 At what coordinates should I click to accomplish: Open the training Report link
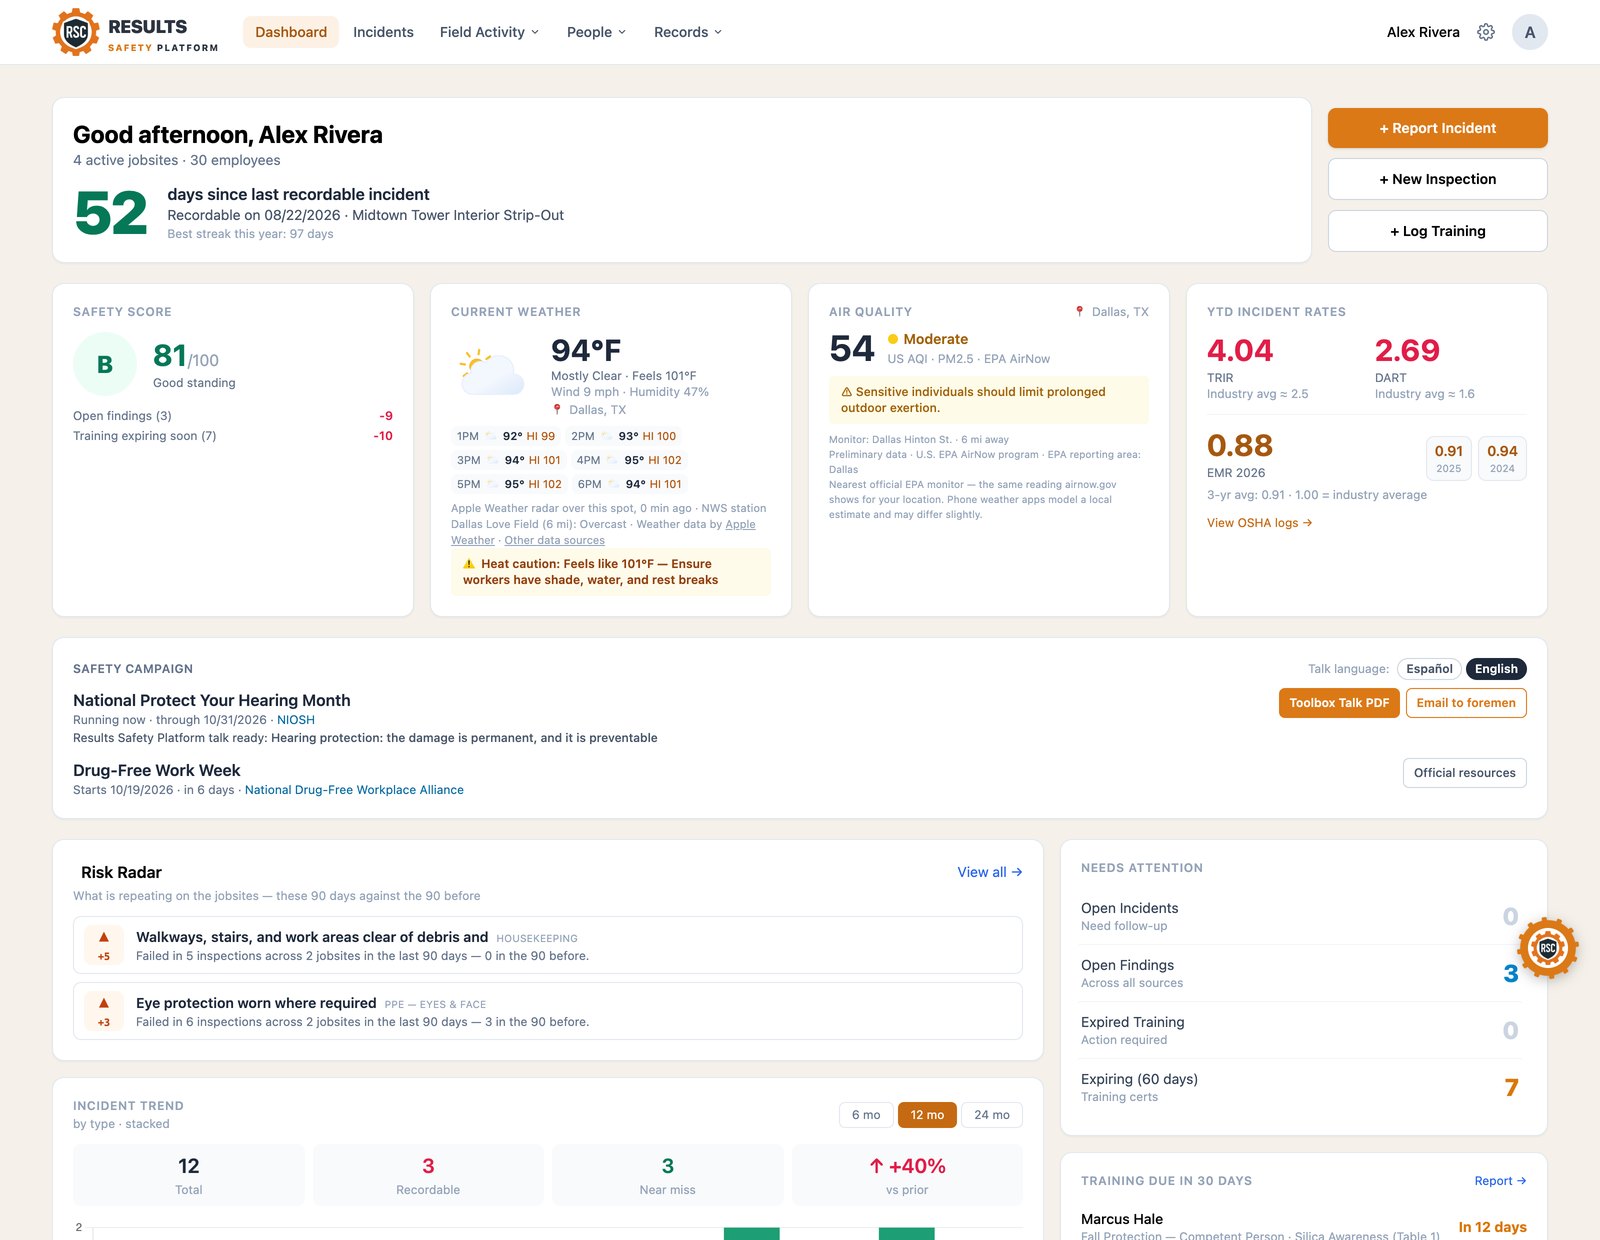(1500, 1181)
